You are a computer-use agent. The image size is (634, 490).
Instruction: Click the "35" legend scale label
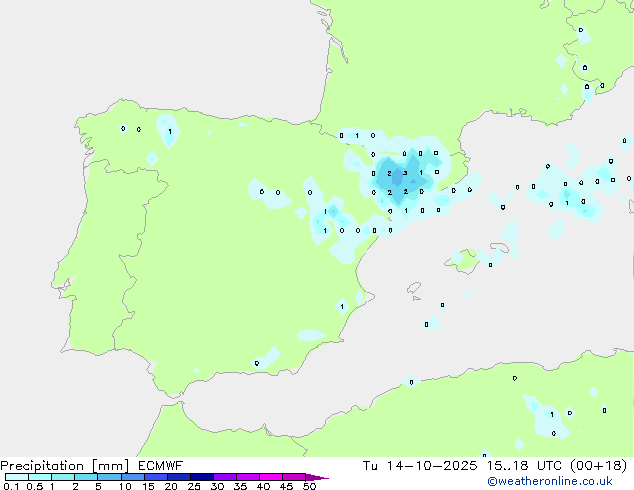click(240, 486)
